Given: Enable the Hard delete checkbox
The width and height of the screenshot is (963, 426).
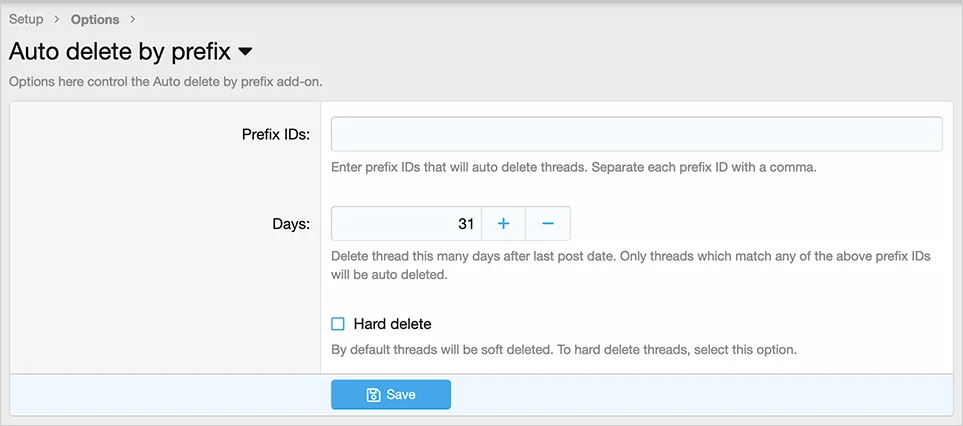Looking at the screenshot, I should (338, 324).
